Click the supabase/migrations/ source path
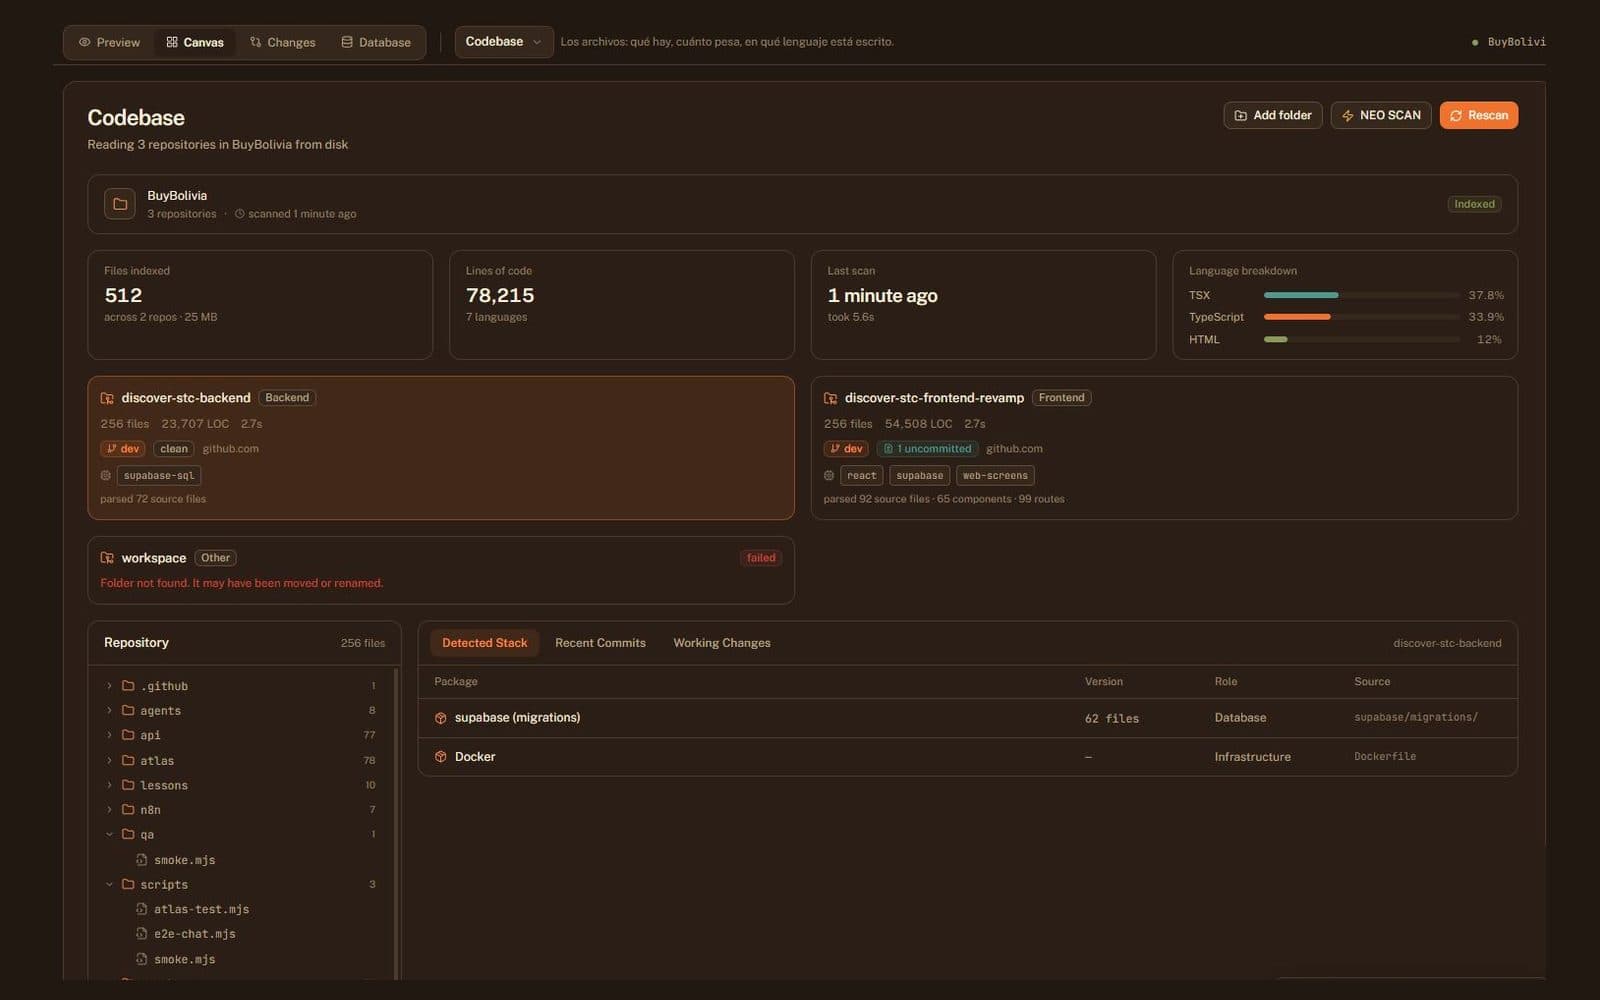1600x1000 pixels. pyautogui.click(x=1415, y=718)
